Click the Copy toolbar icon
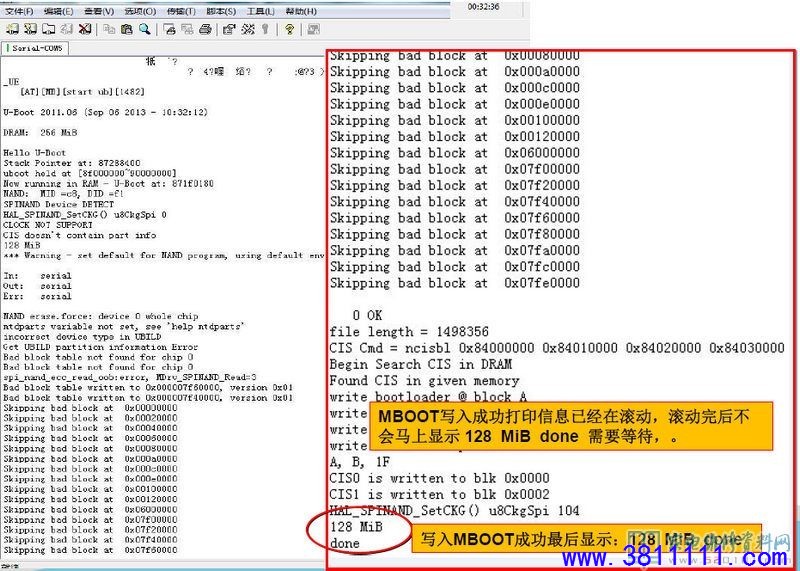The width and height of the screenshot is (800, 571). point(109,29)
